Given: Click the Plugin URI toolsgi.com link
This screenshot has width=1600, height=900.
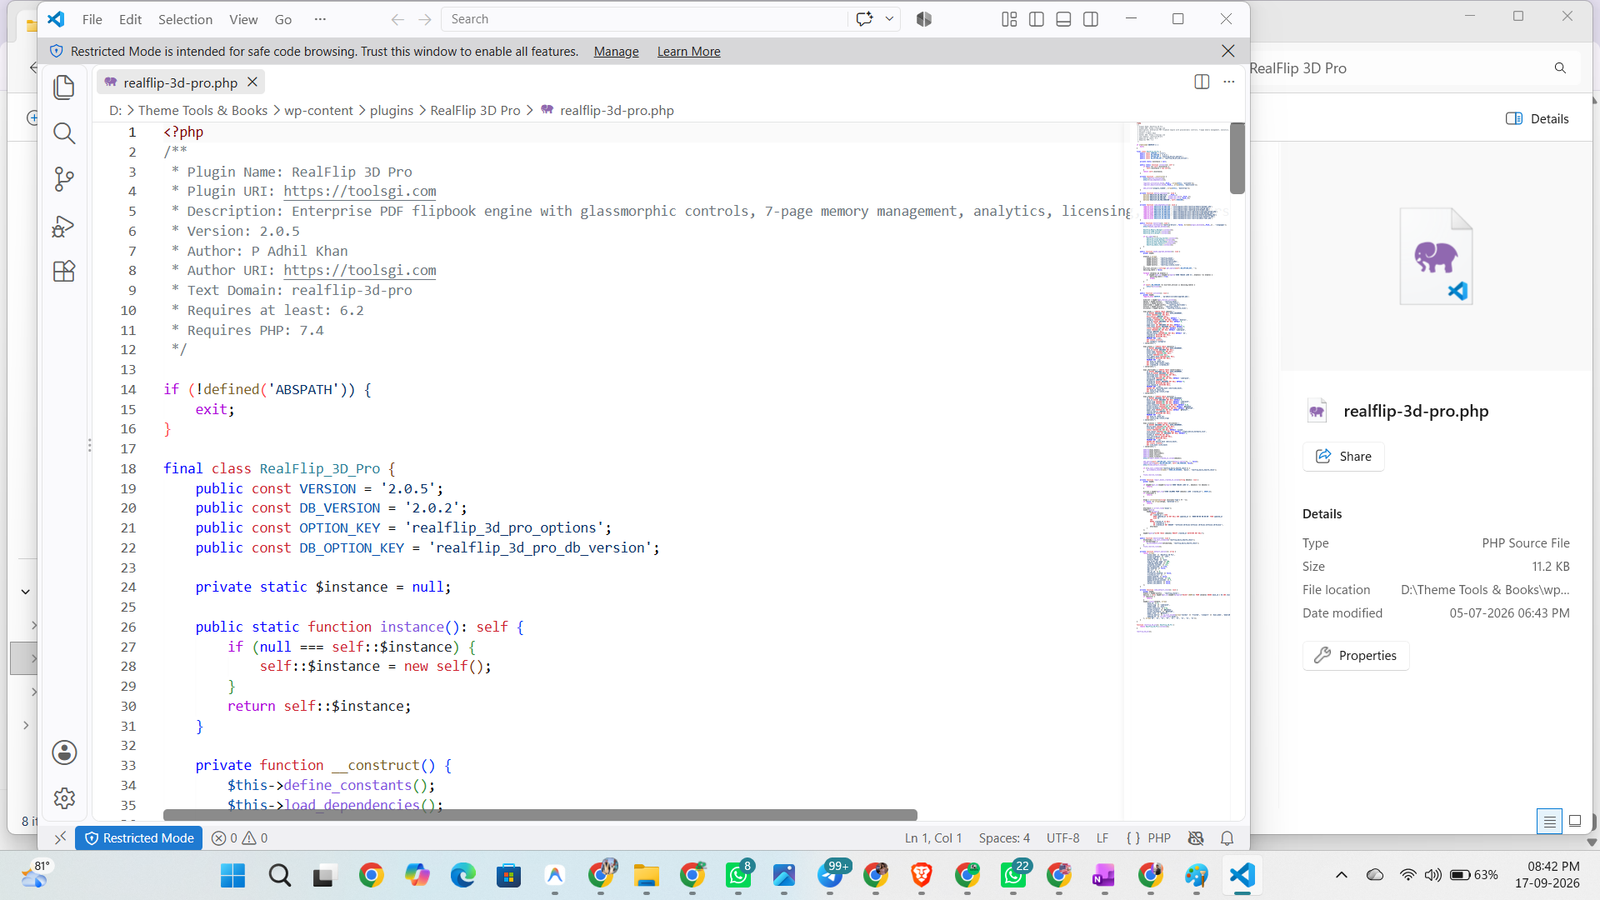Looking at the screenshot, I should coord(360,191).
